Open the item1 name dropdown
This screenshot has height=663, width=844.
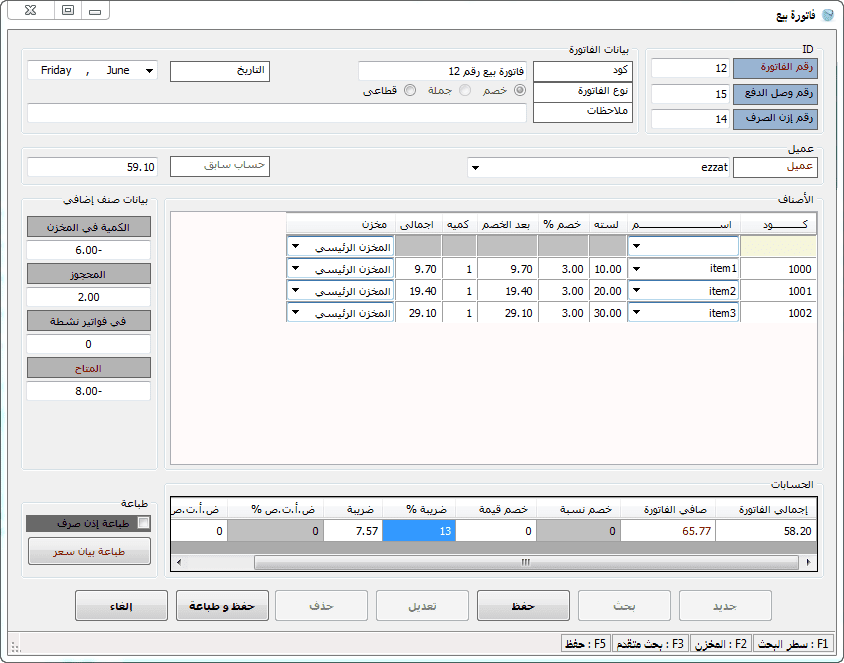(x=635, y=269)
